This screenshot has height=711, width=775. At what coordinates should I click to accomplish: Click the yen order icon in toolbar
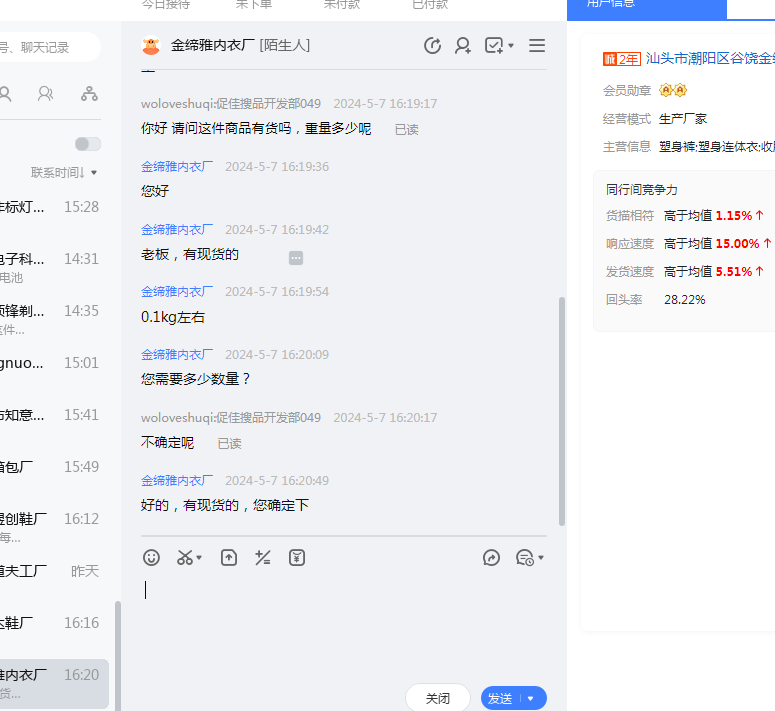click(297, 558)
